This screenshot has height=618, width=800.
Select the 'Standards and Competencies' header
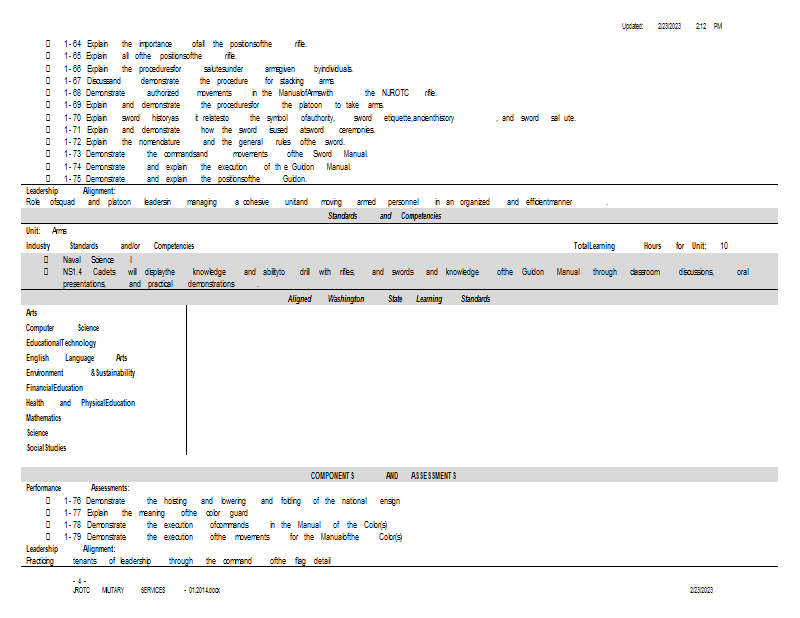(x=384, y=216)
